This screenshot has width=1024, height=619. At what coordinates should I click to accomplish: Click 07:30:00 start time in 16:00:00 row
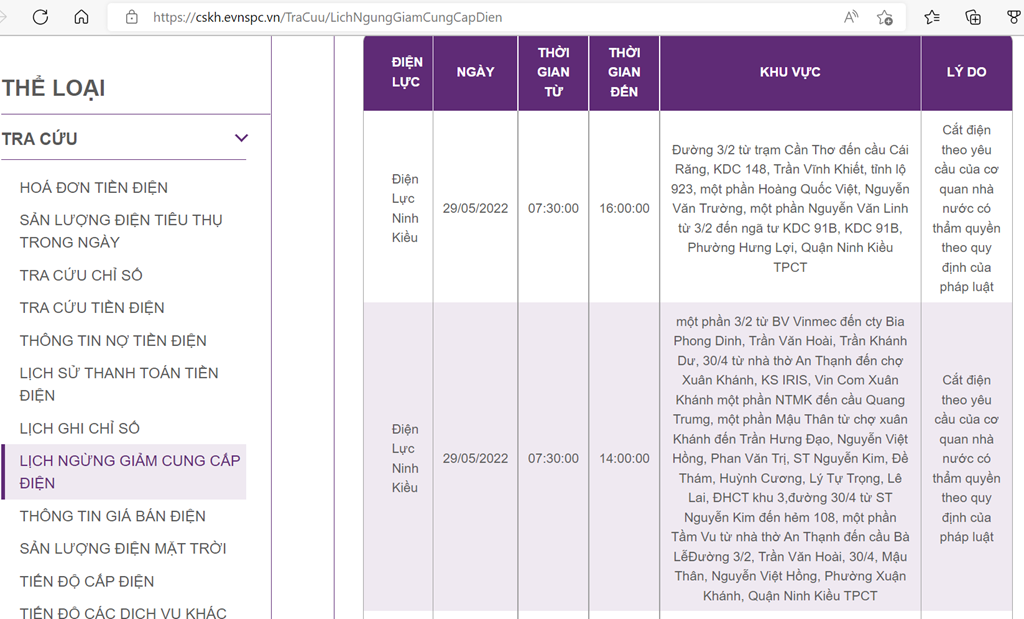click(x=553, y=208)
